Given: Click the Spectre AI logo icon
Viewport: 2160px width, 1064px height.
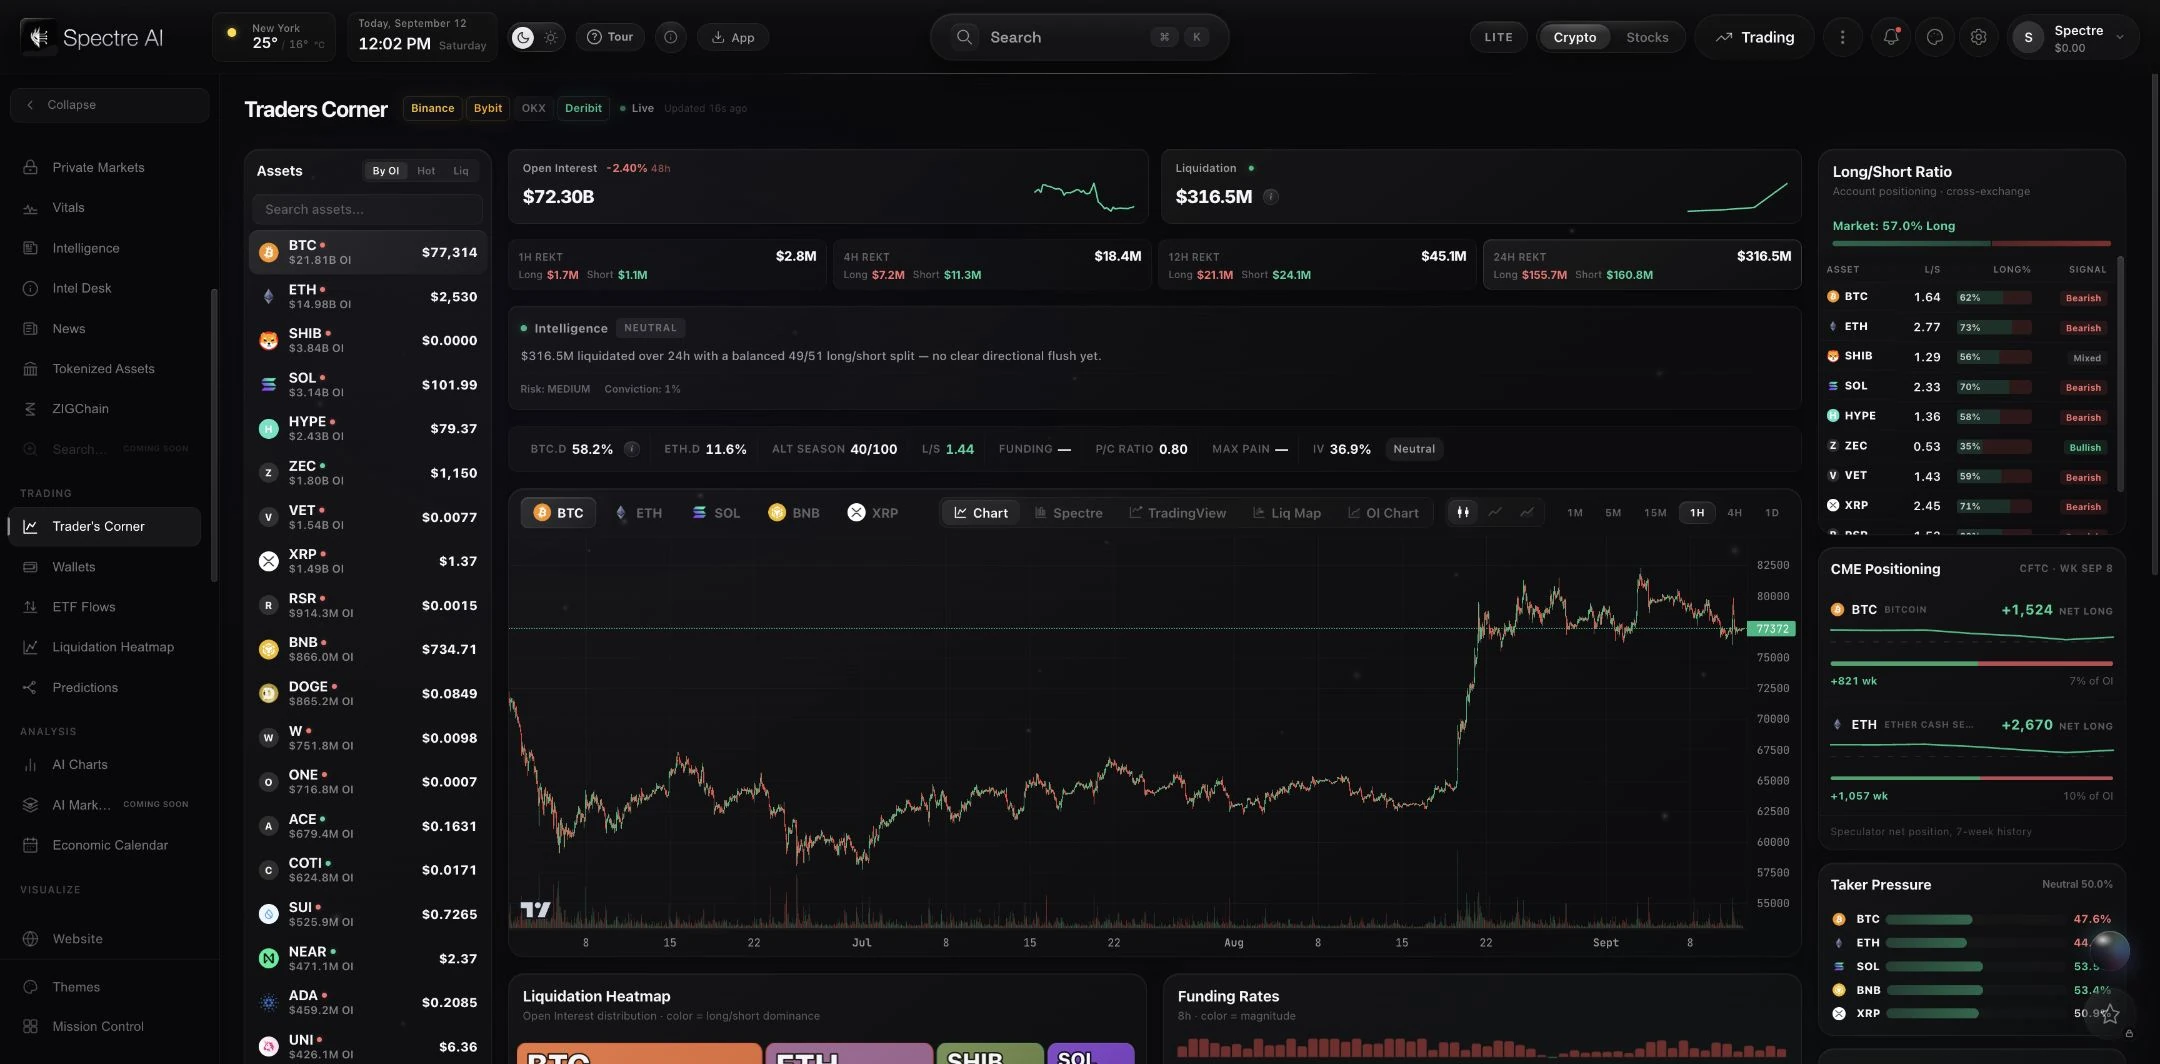Looking at the screenshot, I should [39, 37].
